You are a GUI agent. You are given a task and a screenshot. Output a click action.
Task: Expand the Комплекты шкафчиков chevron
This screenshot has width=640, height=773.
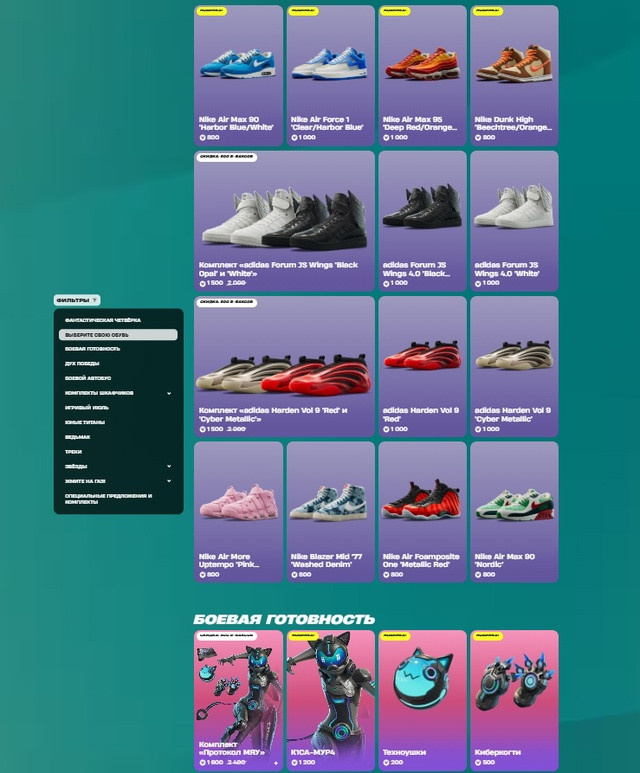point(169,393)
